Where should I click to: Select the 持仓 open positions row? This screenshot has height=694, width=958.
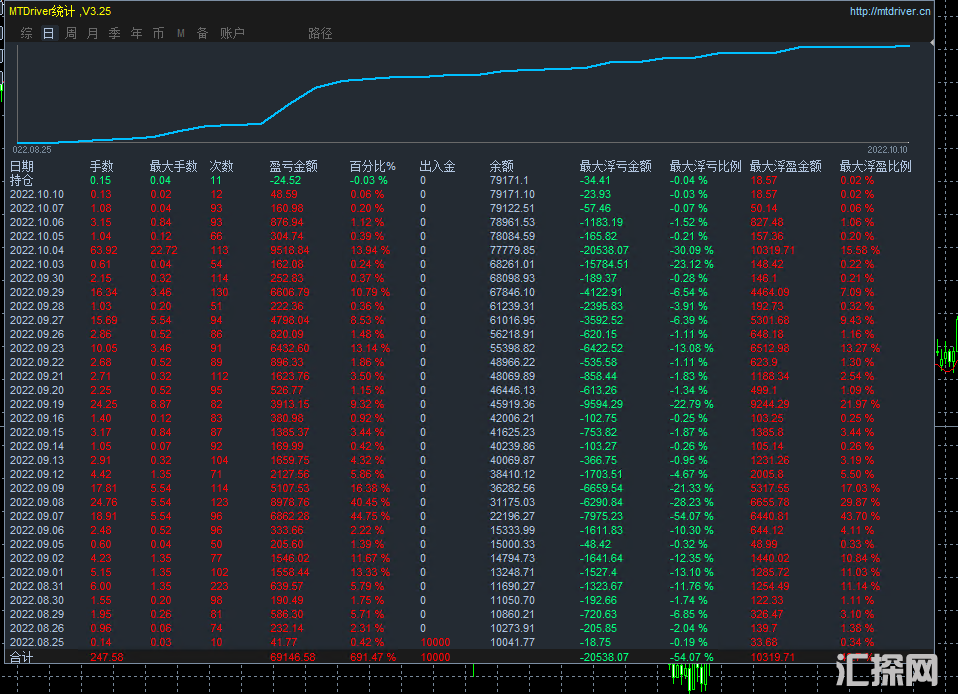pyautogui.click(x=22, y=180)
